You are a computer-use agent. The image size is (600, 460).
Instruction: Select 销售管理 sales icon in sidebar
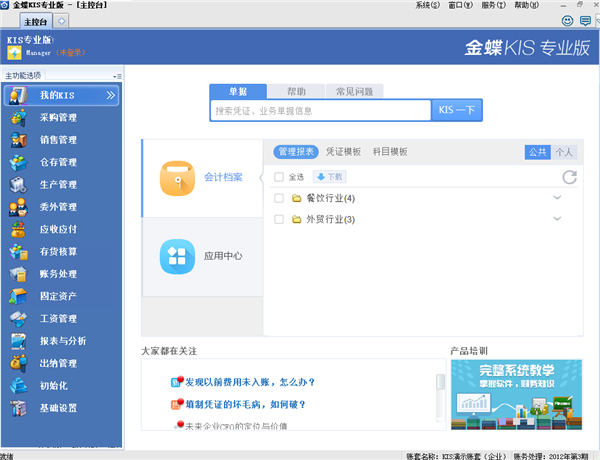(17, 140)
